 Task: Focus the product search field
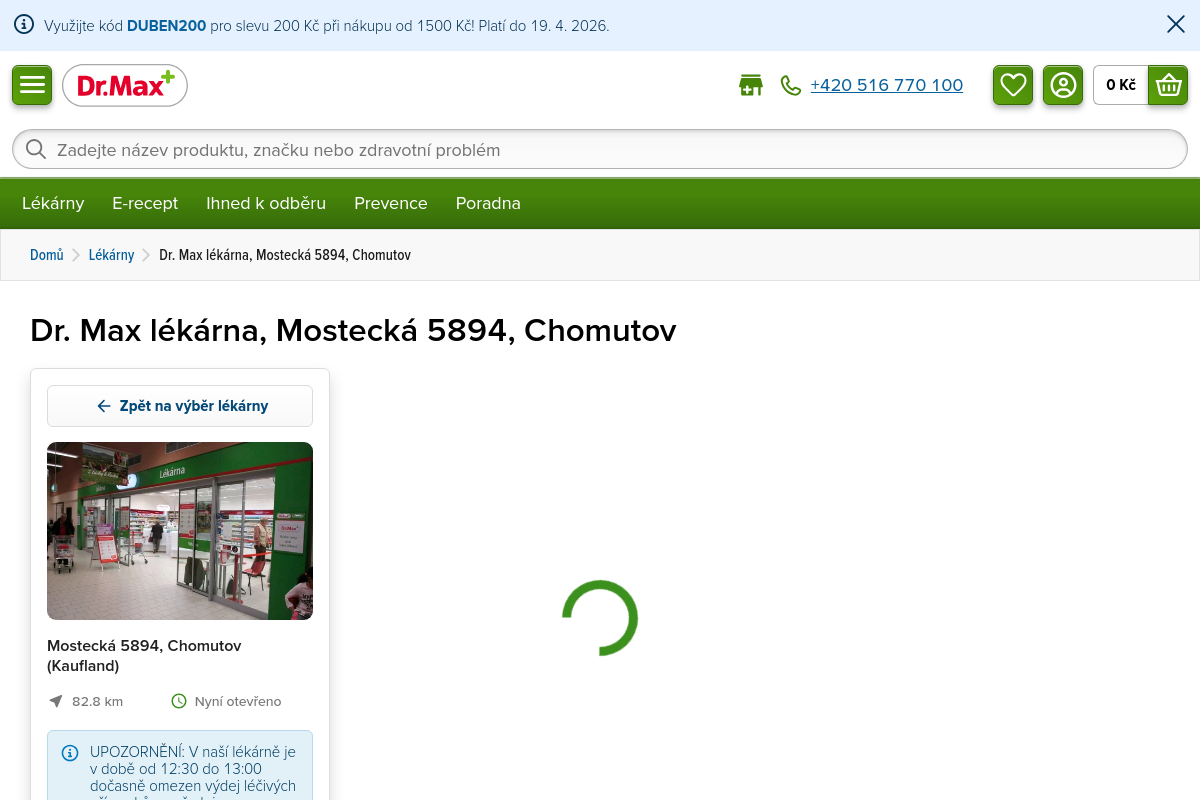tap(600, 150)
